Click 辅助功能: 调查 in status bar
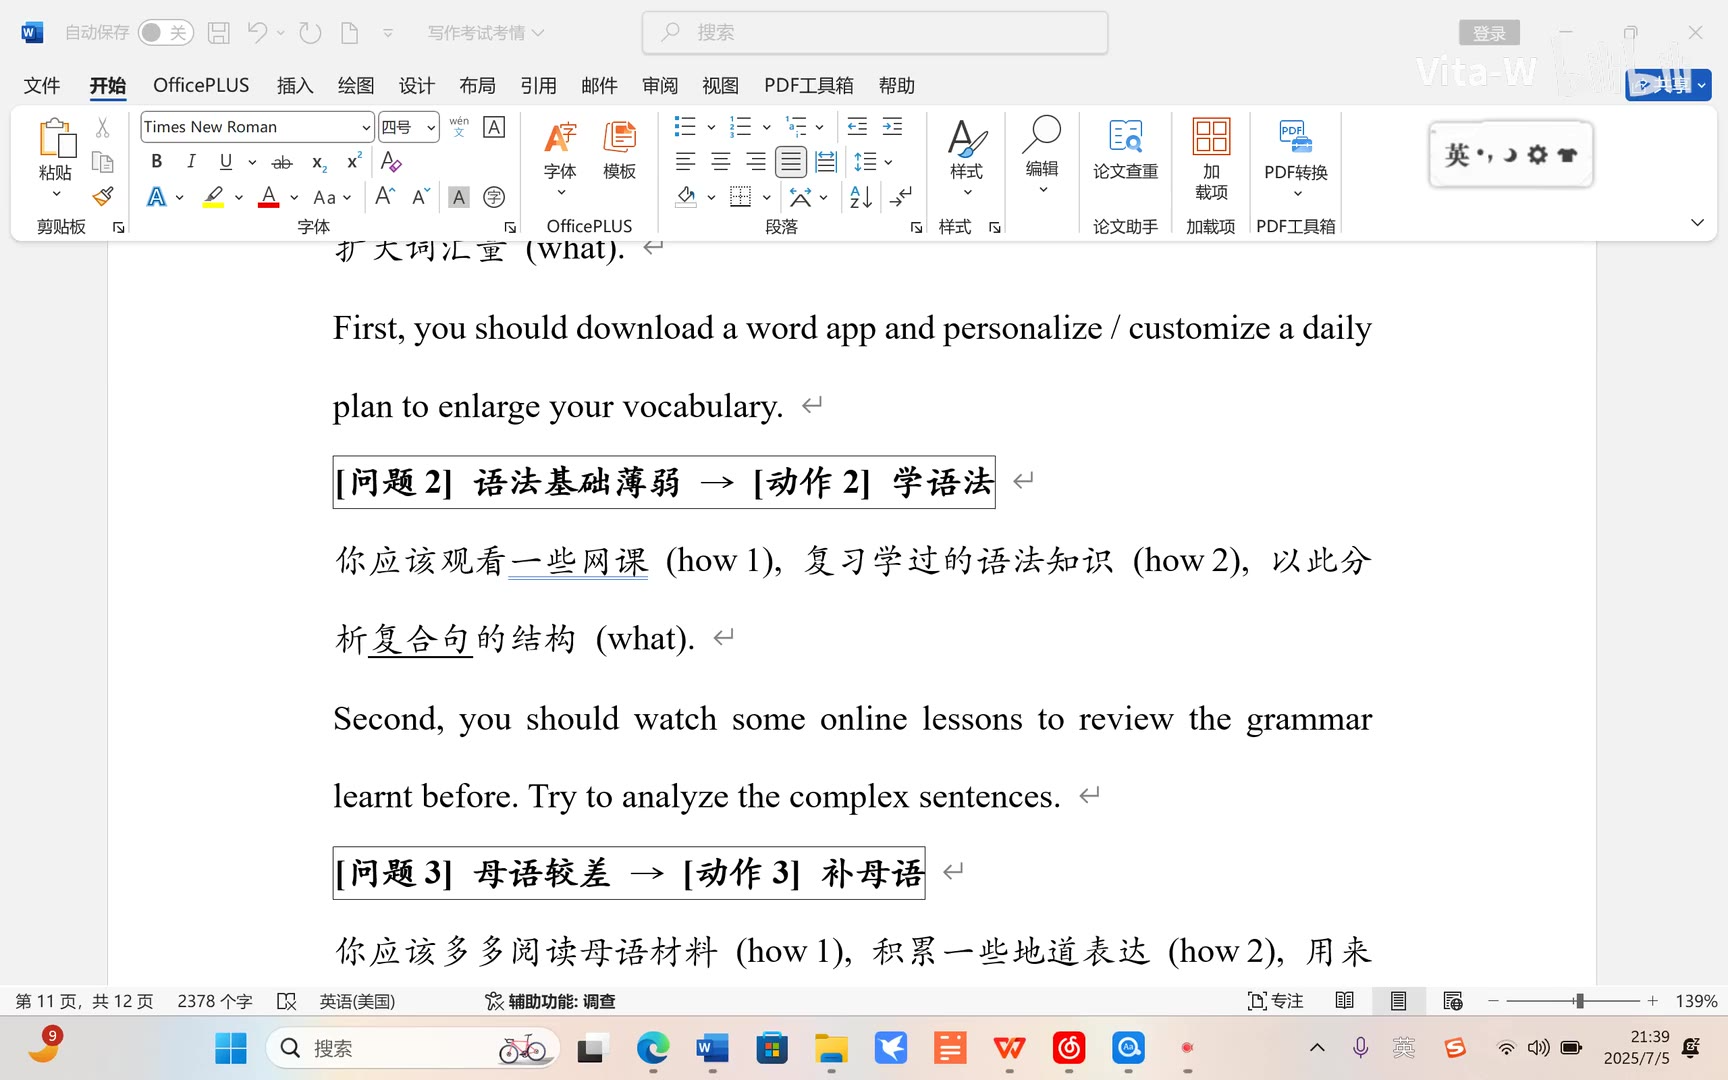 click(x=550, y=1001)
